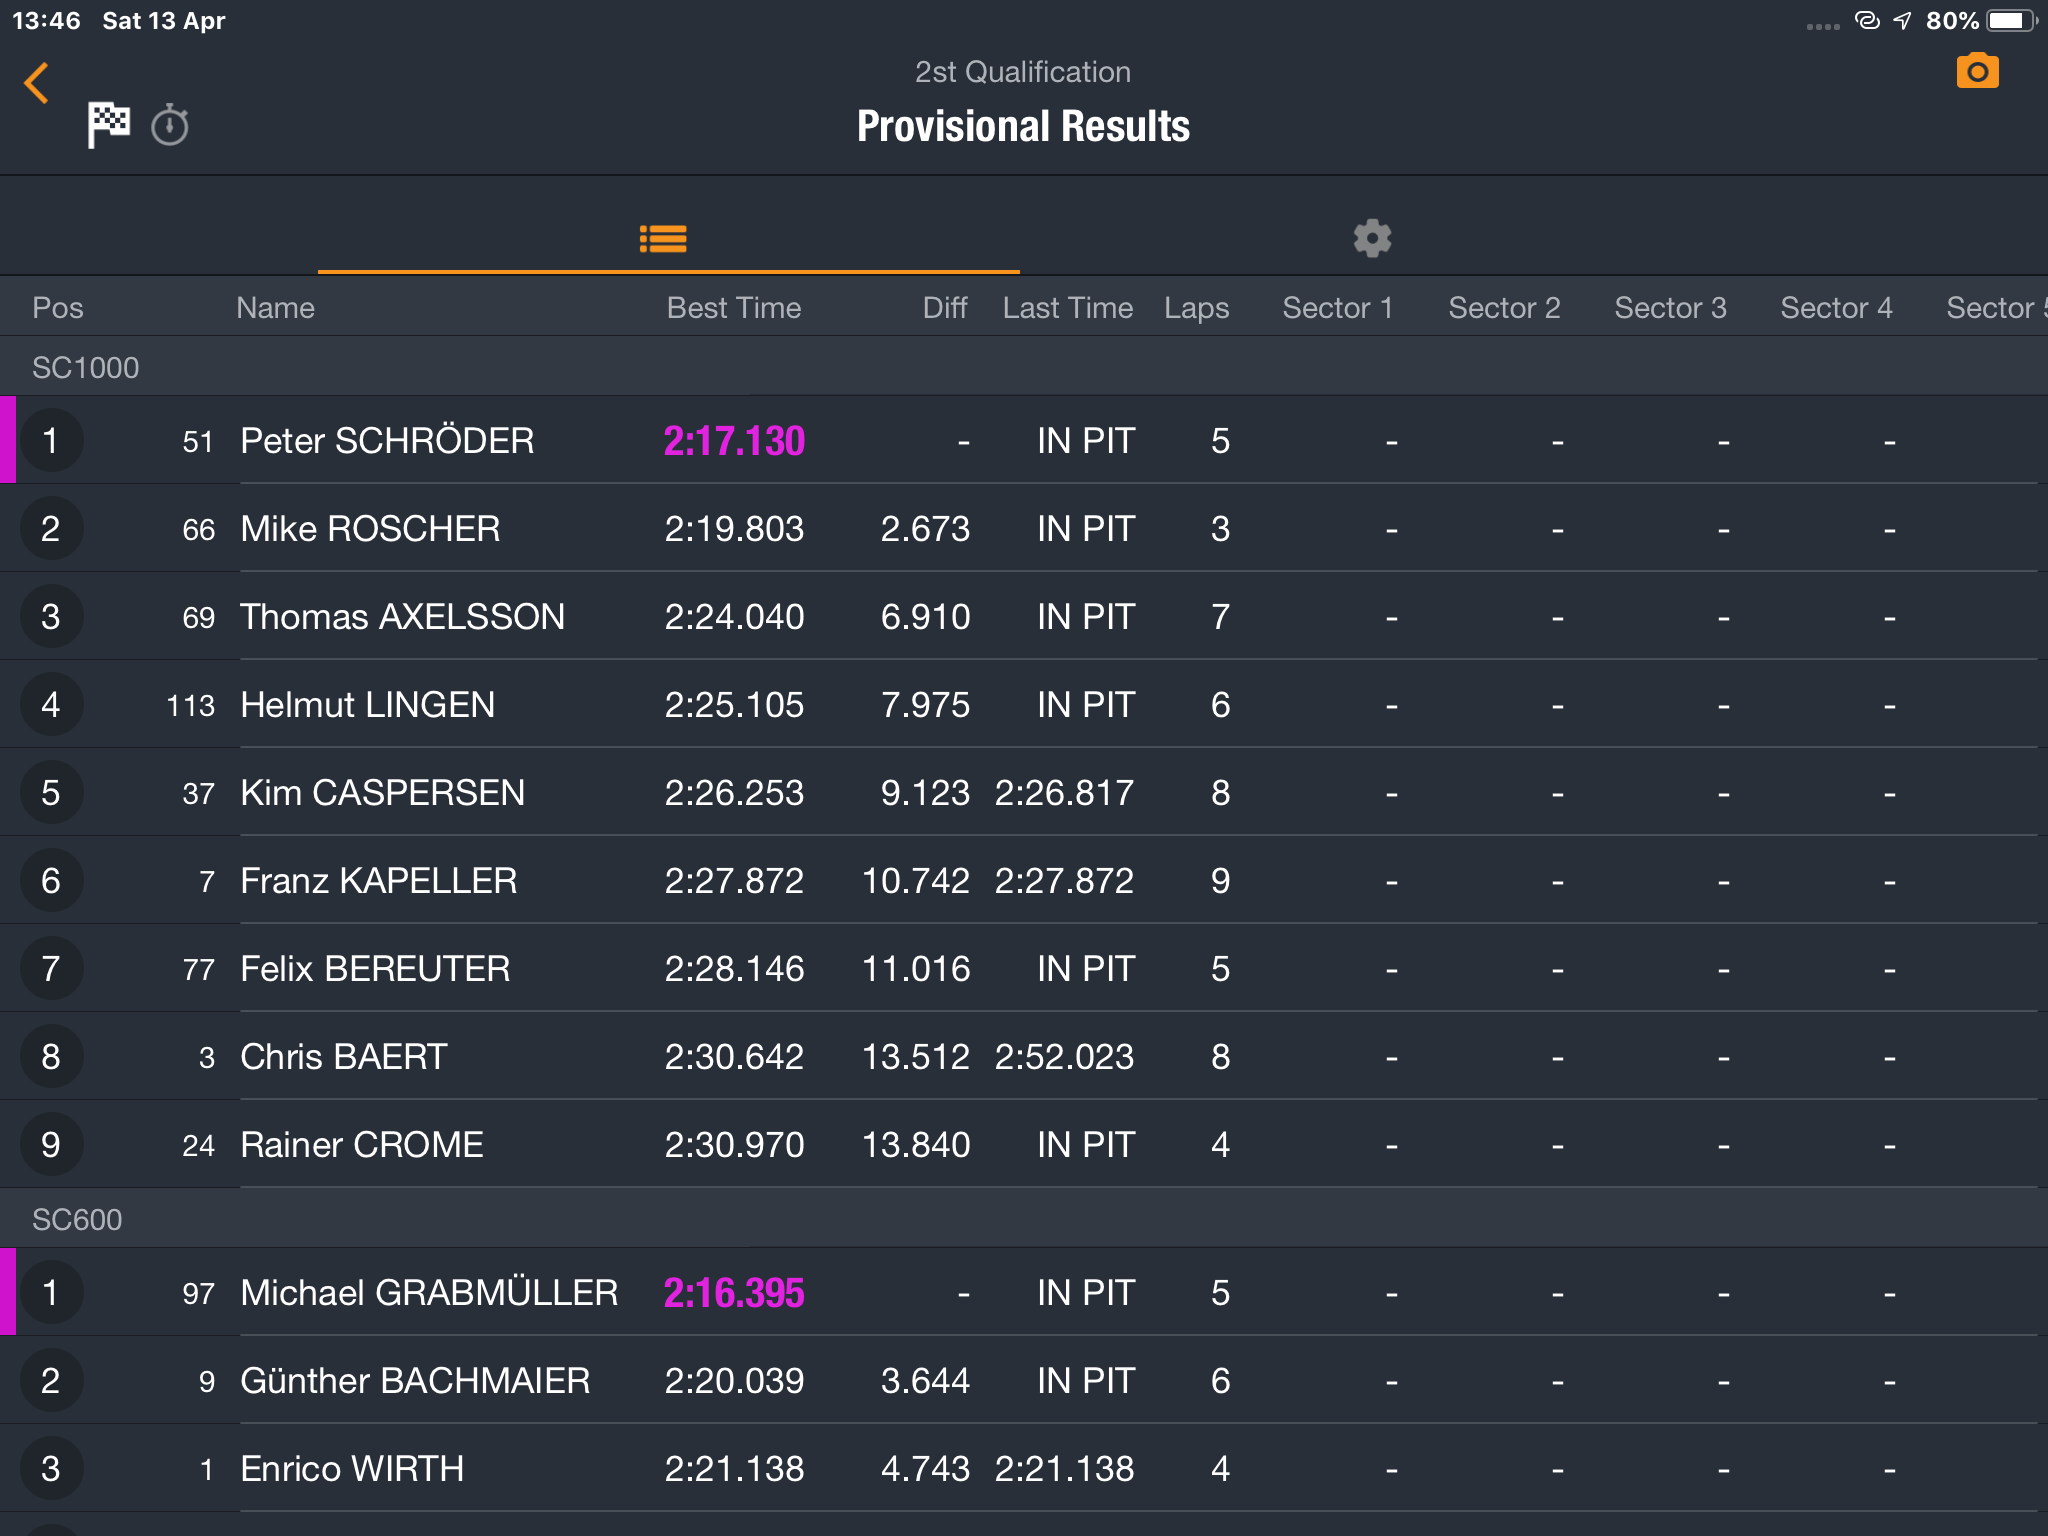
Task: Collapse the SC600 class group header
Action: (x=1024, y=1219)
